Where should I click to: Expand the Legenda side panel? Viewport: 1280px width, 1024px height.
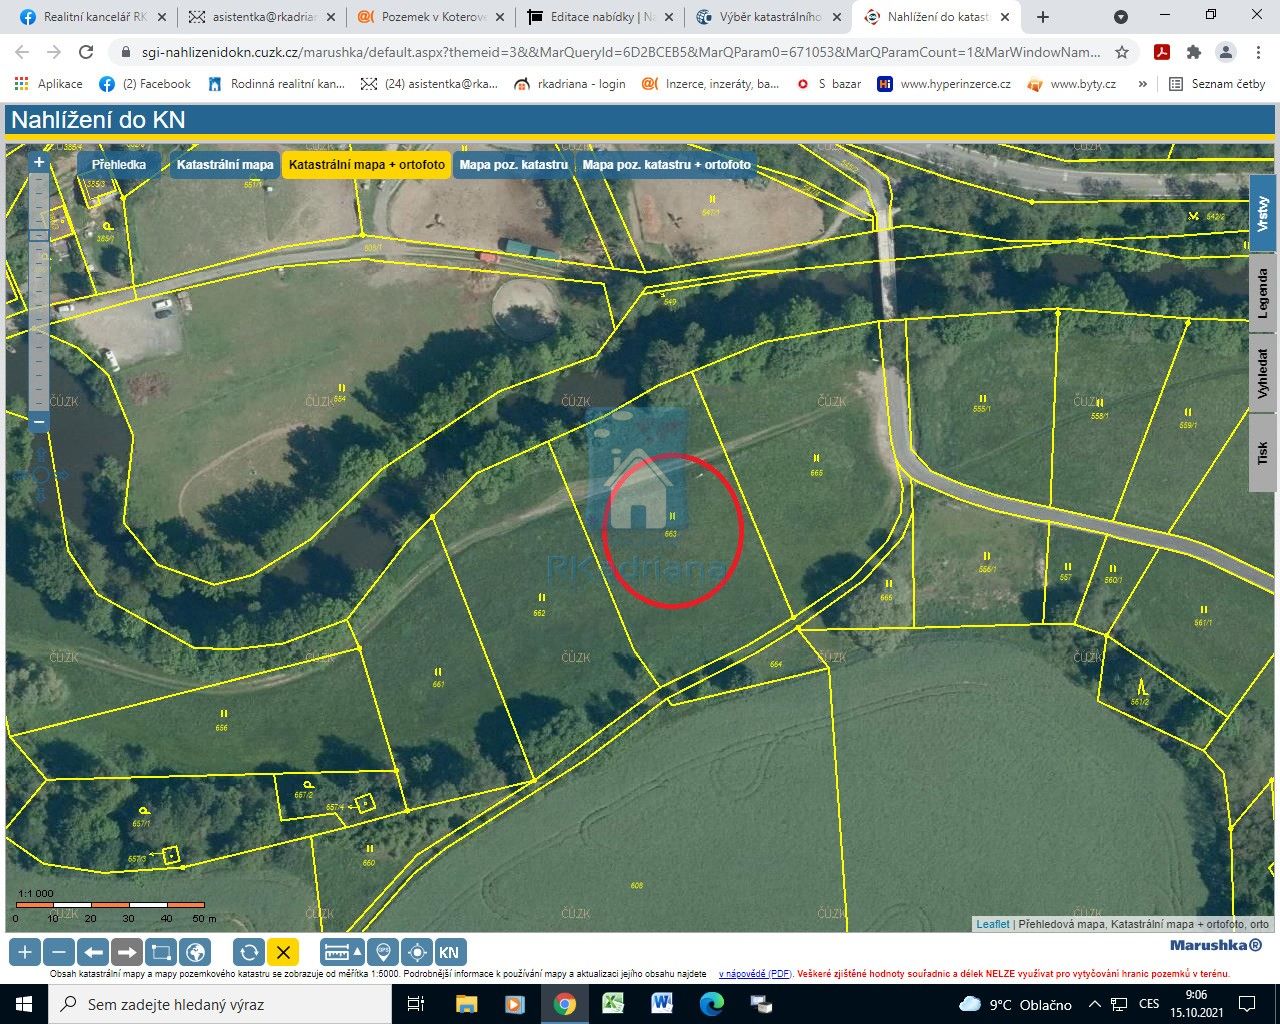tap(1263, 293)
